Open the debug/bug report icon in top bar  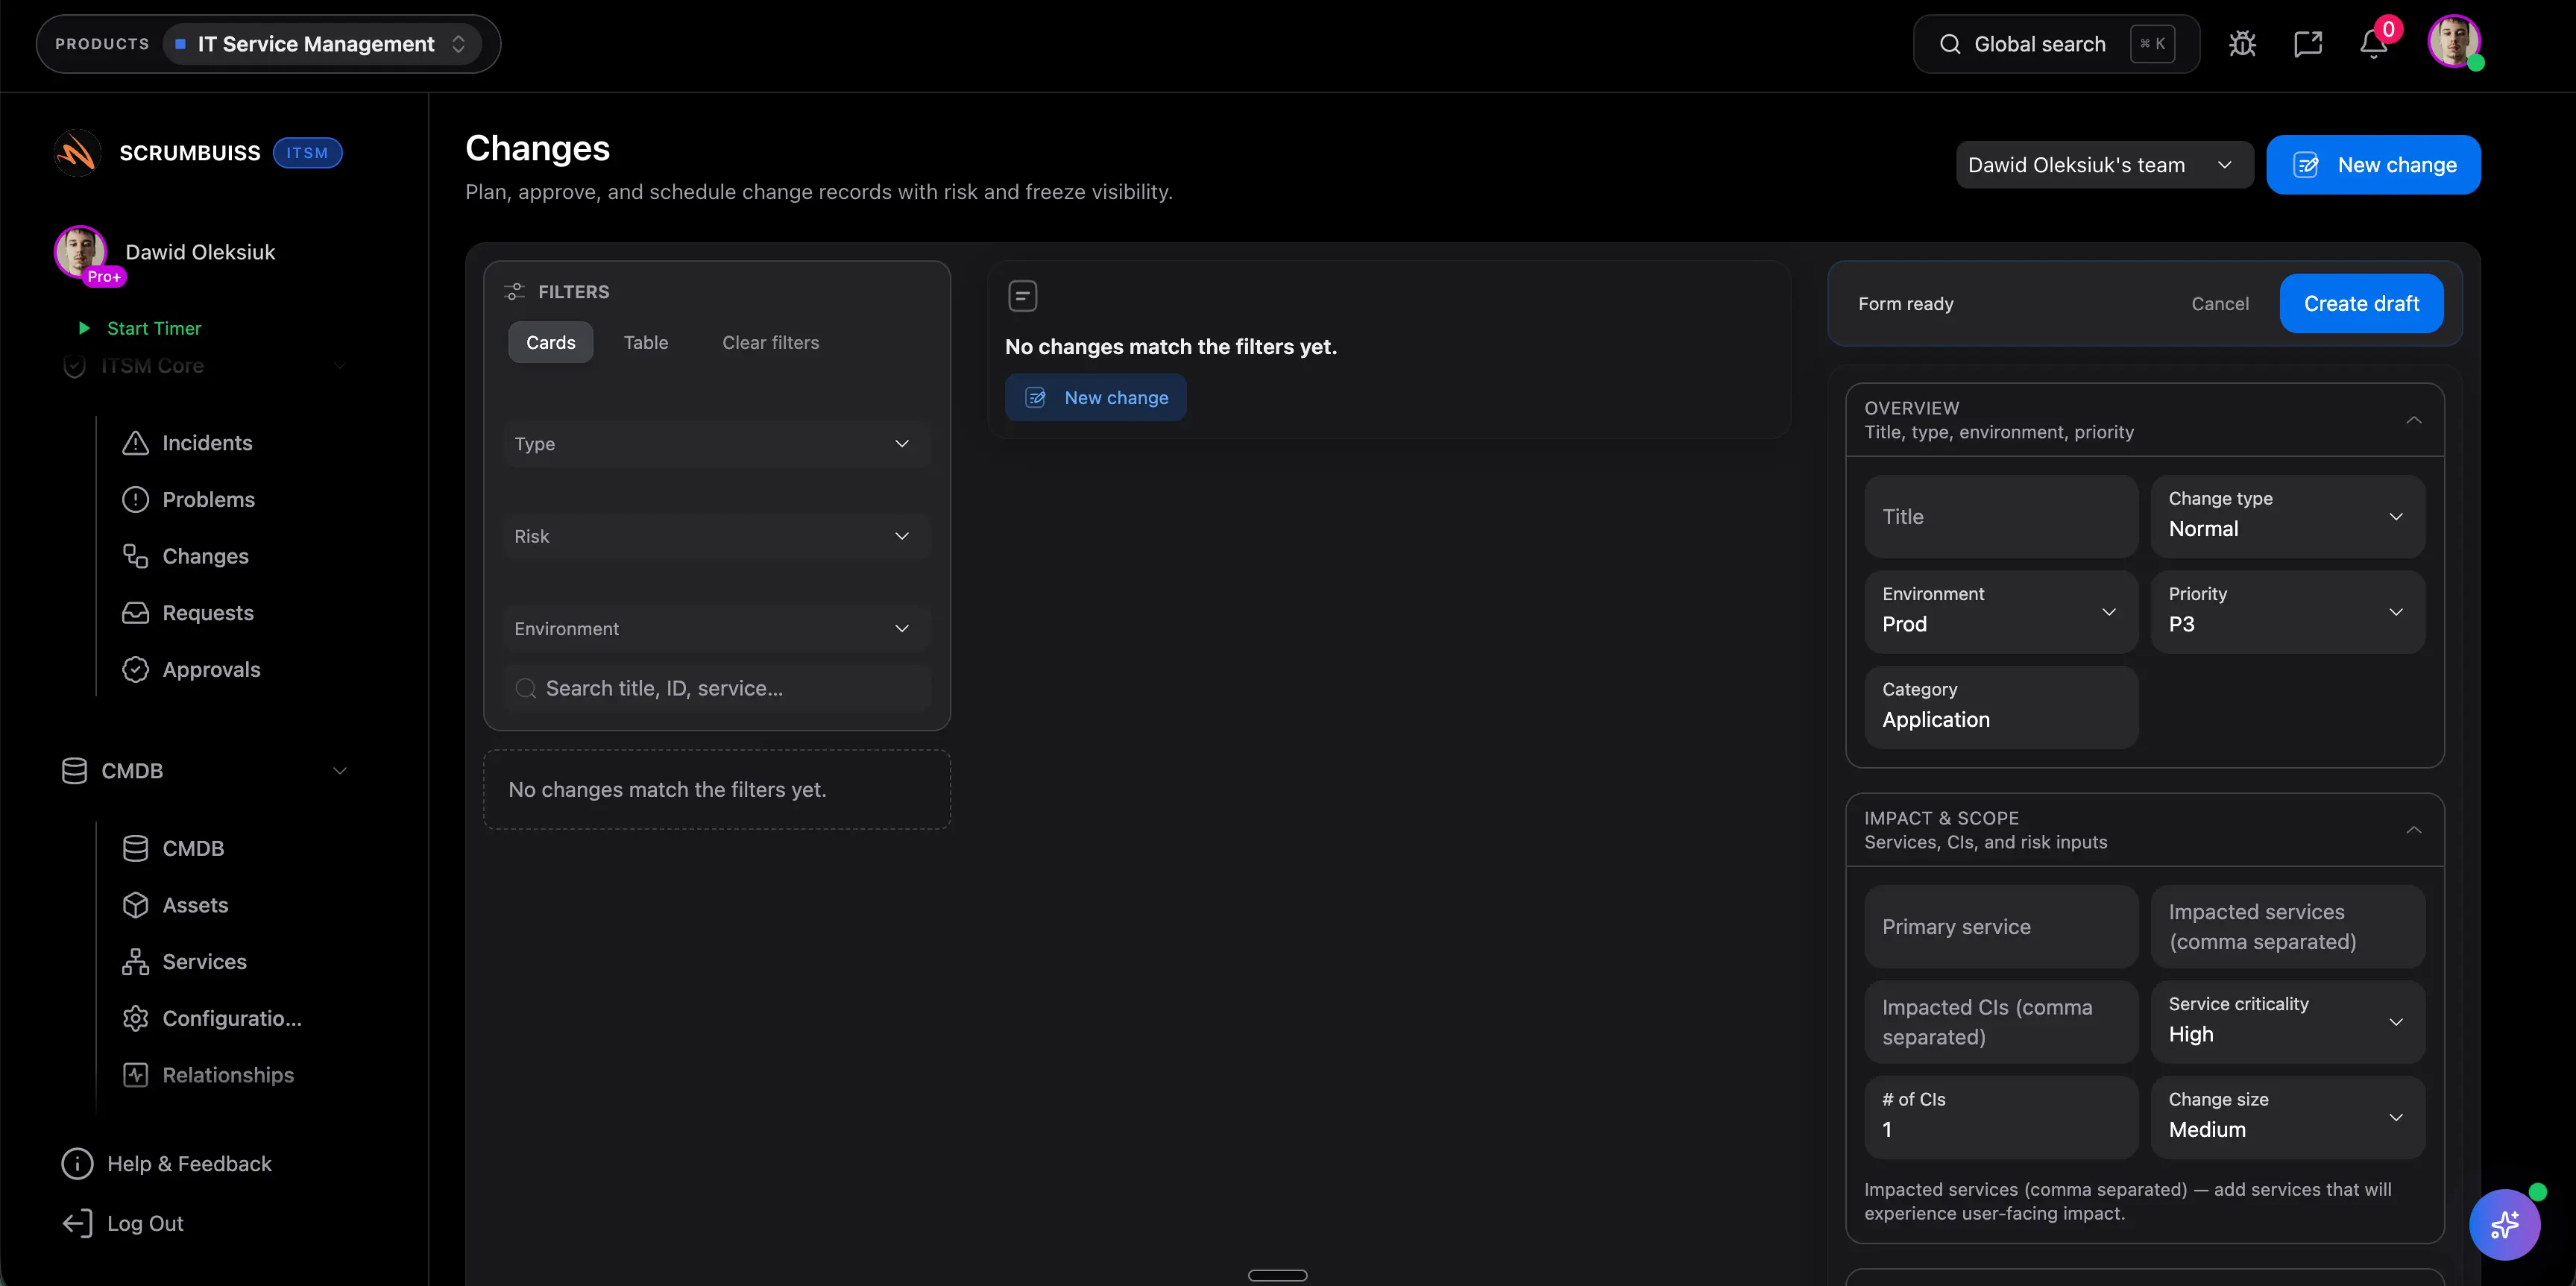pos(2242,43)
